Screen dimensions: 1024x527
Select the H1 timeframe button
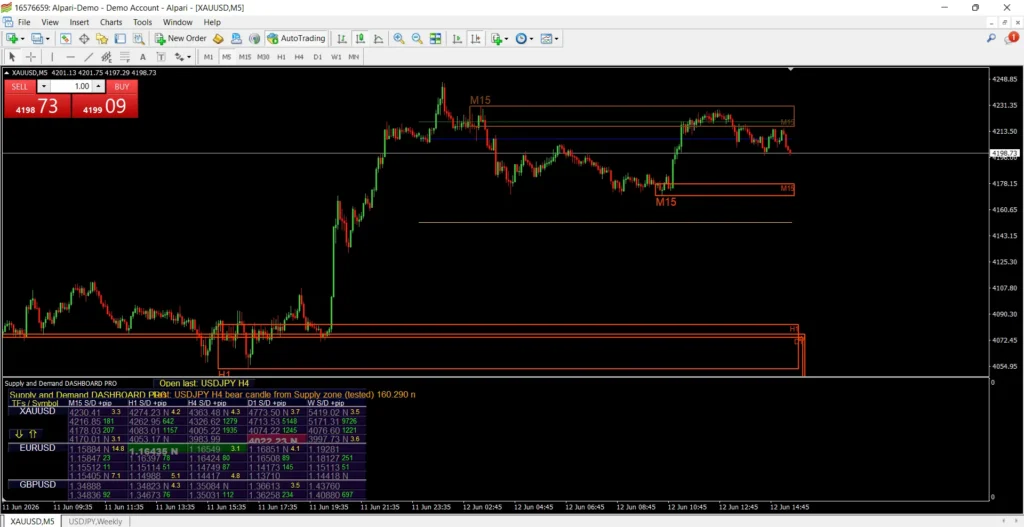281,57
